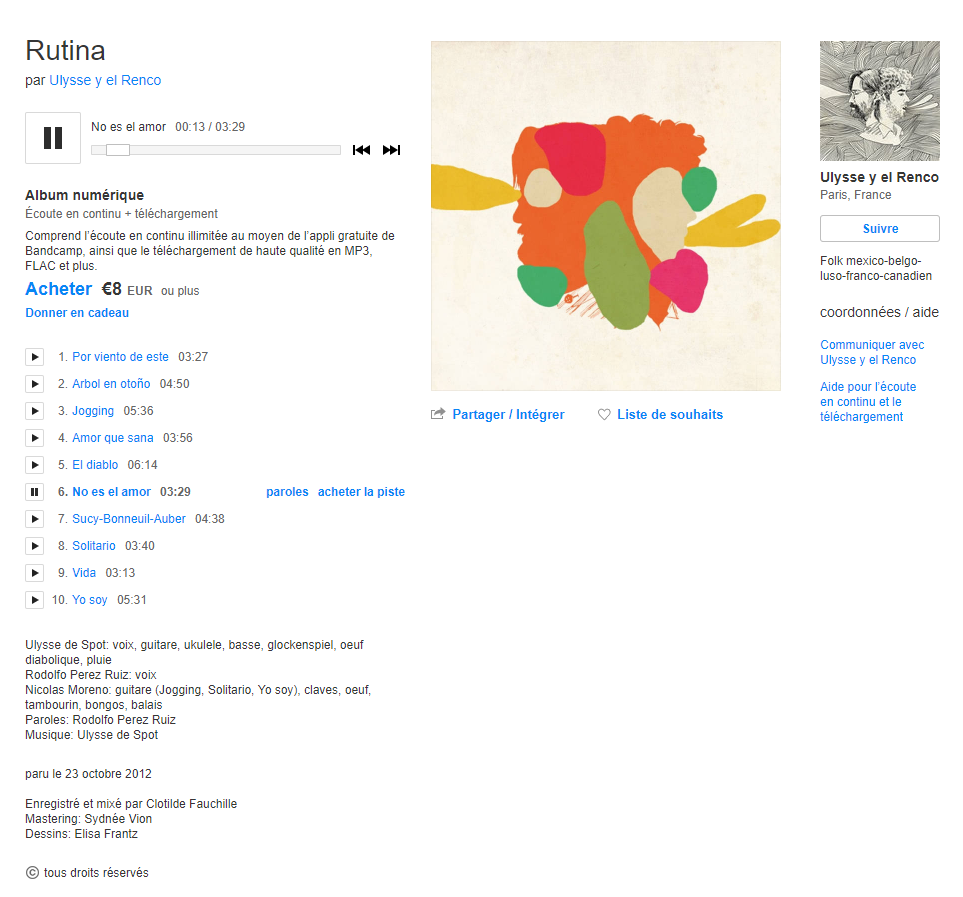Play track 10 Yo soy
Viewport: 963px width, 897px height.
tap(34, 600)
